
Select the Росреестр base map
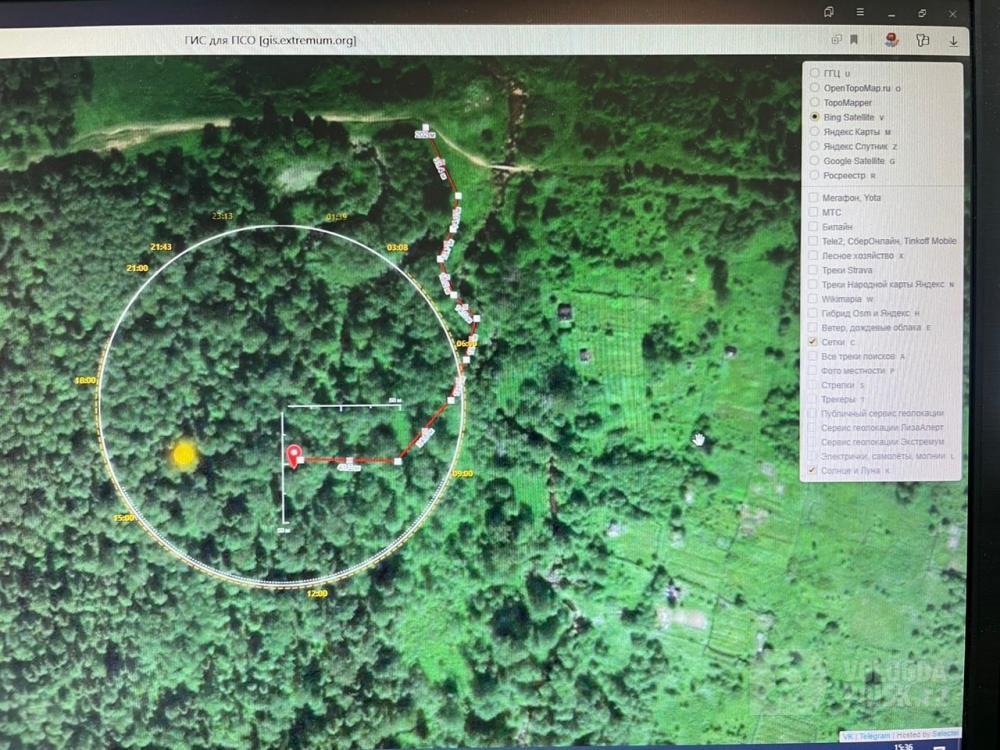point(814,175)
